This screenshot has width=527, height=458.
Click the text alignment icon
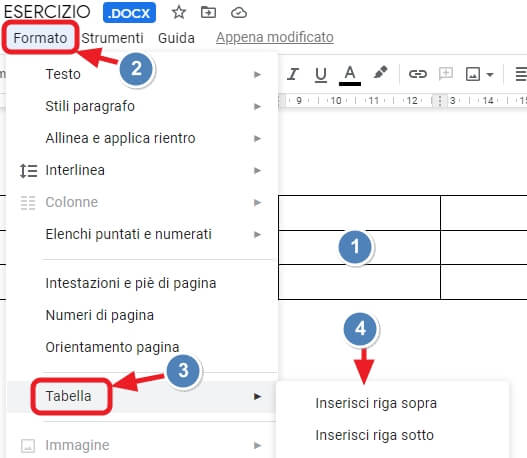click(x=521, y=74)
